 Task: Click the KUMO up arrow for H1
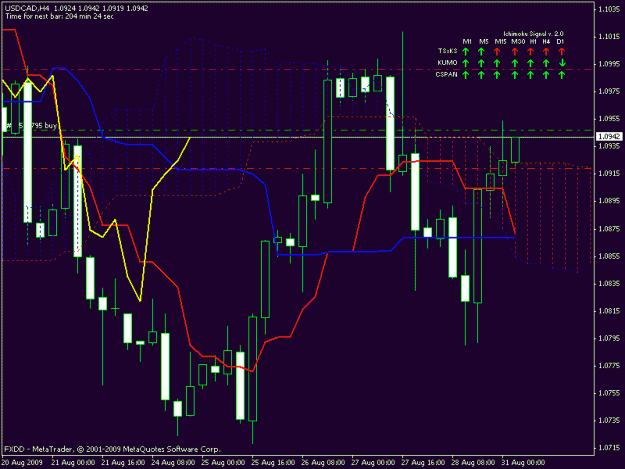coord(530,63)
